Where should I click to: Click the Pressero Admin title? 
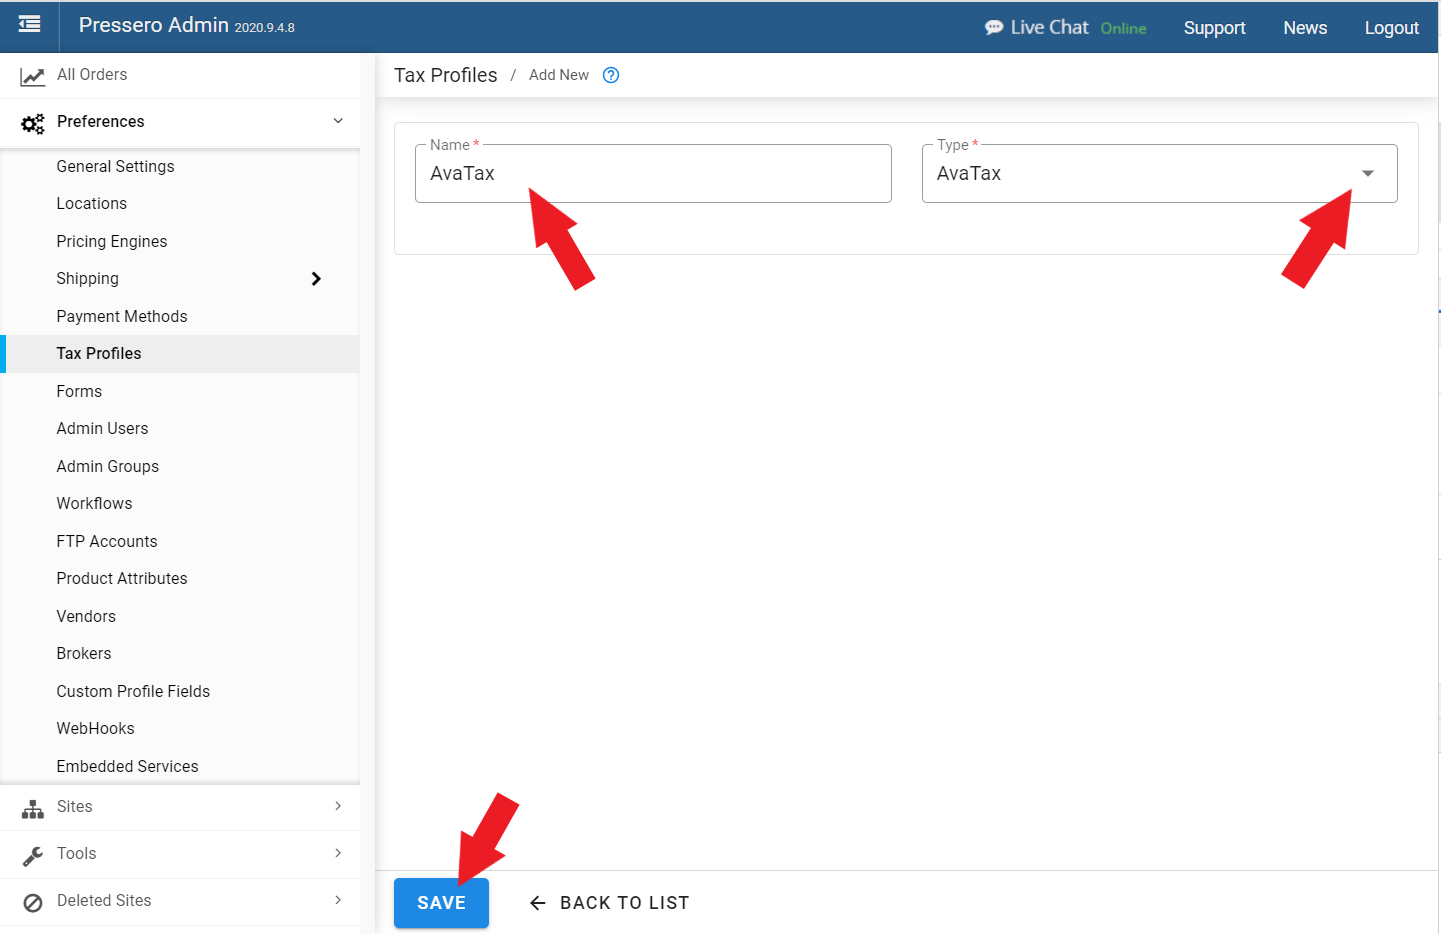pyautogui.click(x=154, y=25)
